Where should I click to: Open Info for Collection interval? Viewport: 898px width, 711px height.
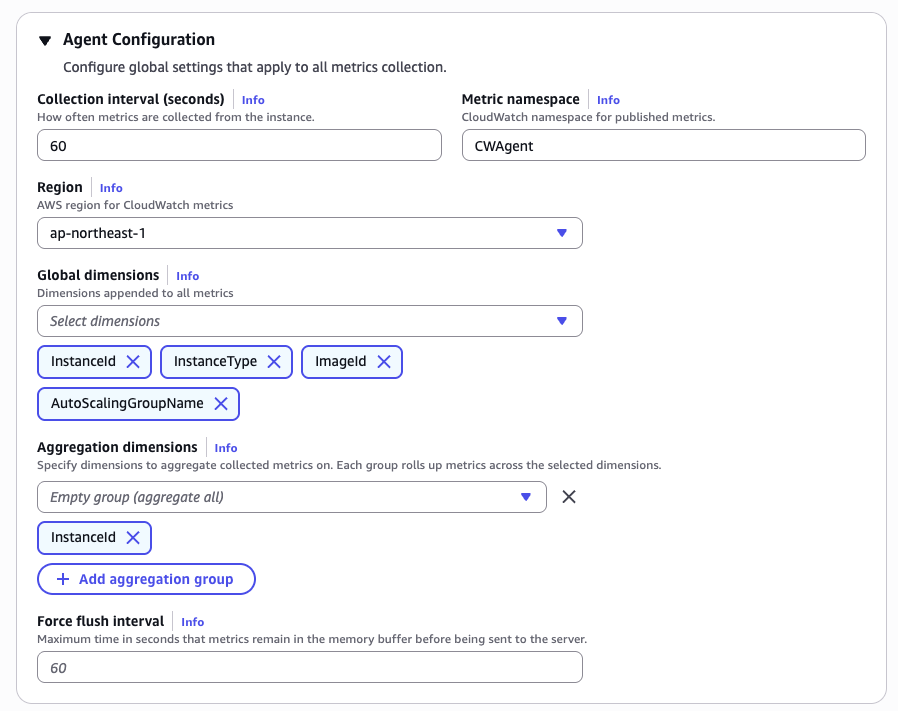(253, 100)
